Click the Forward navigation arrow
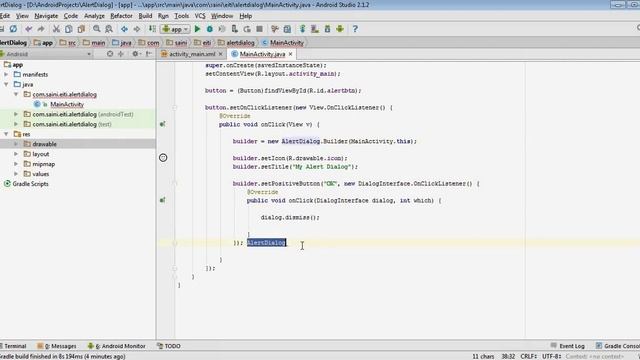This screenshot has height=360, width=640. [x=137, y=29]
